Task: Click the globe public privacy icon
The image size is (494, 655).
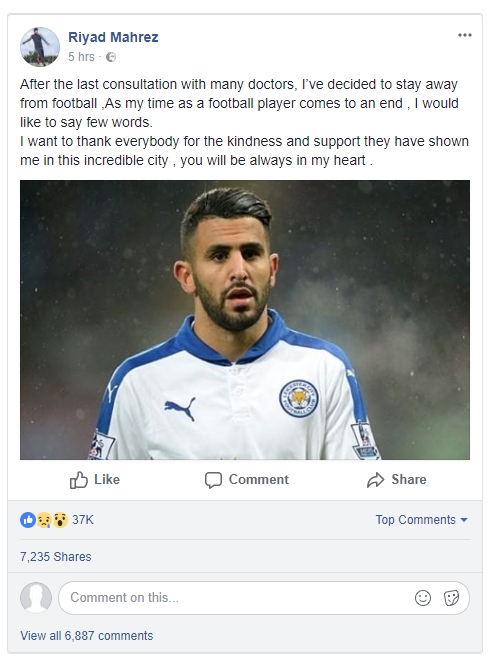Action: (x=111, y=57)
